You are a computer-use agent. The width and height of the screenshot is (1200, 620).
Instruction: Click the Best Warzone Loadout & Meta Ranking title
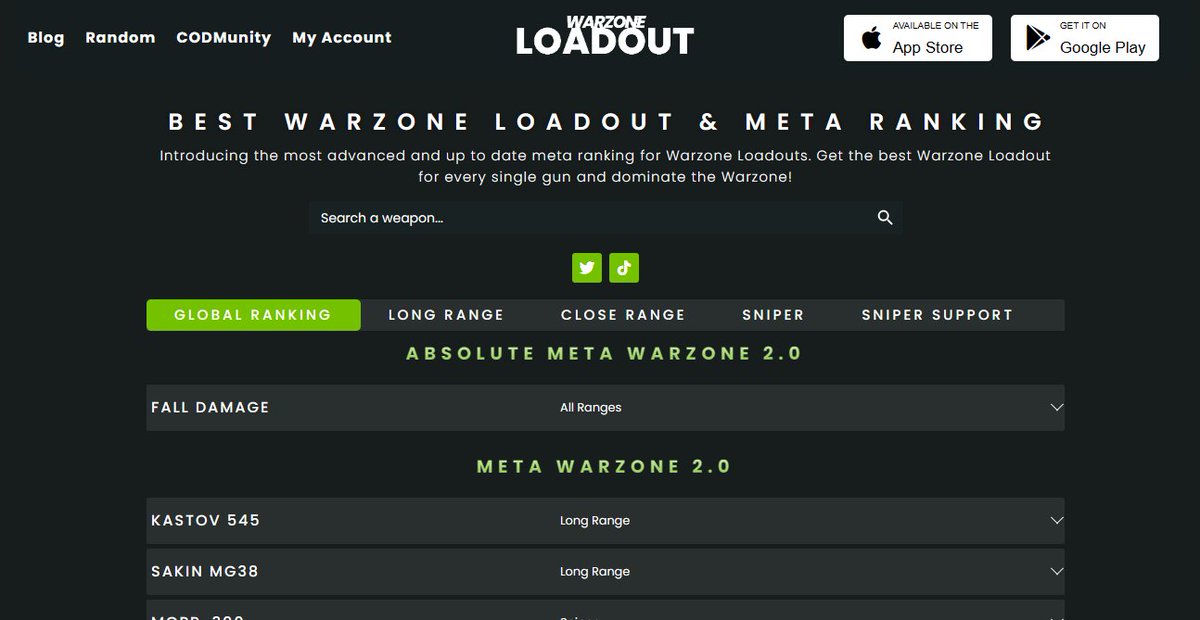606,122
